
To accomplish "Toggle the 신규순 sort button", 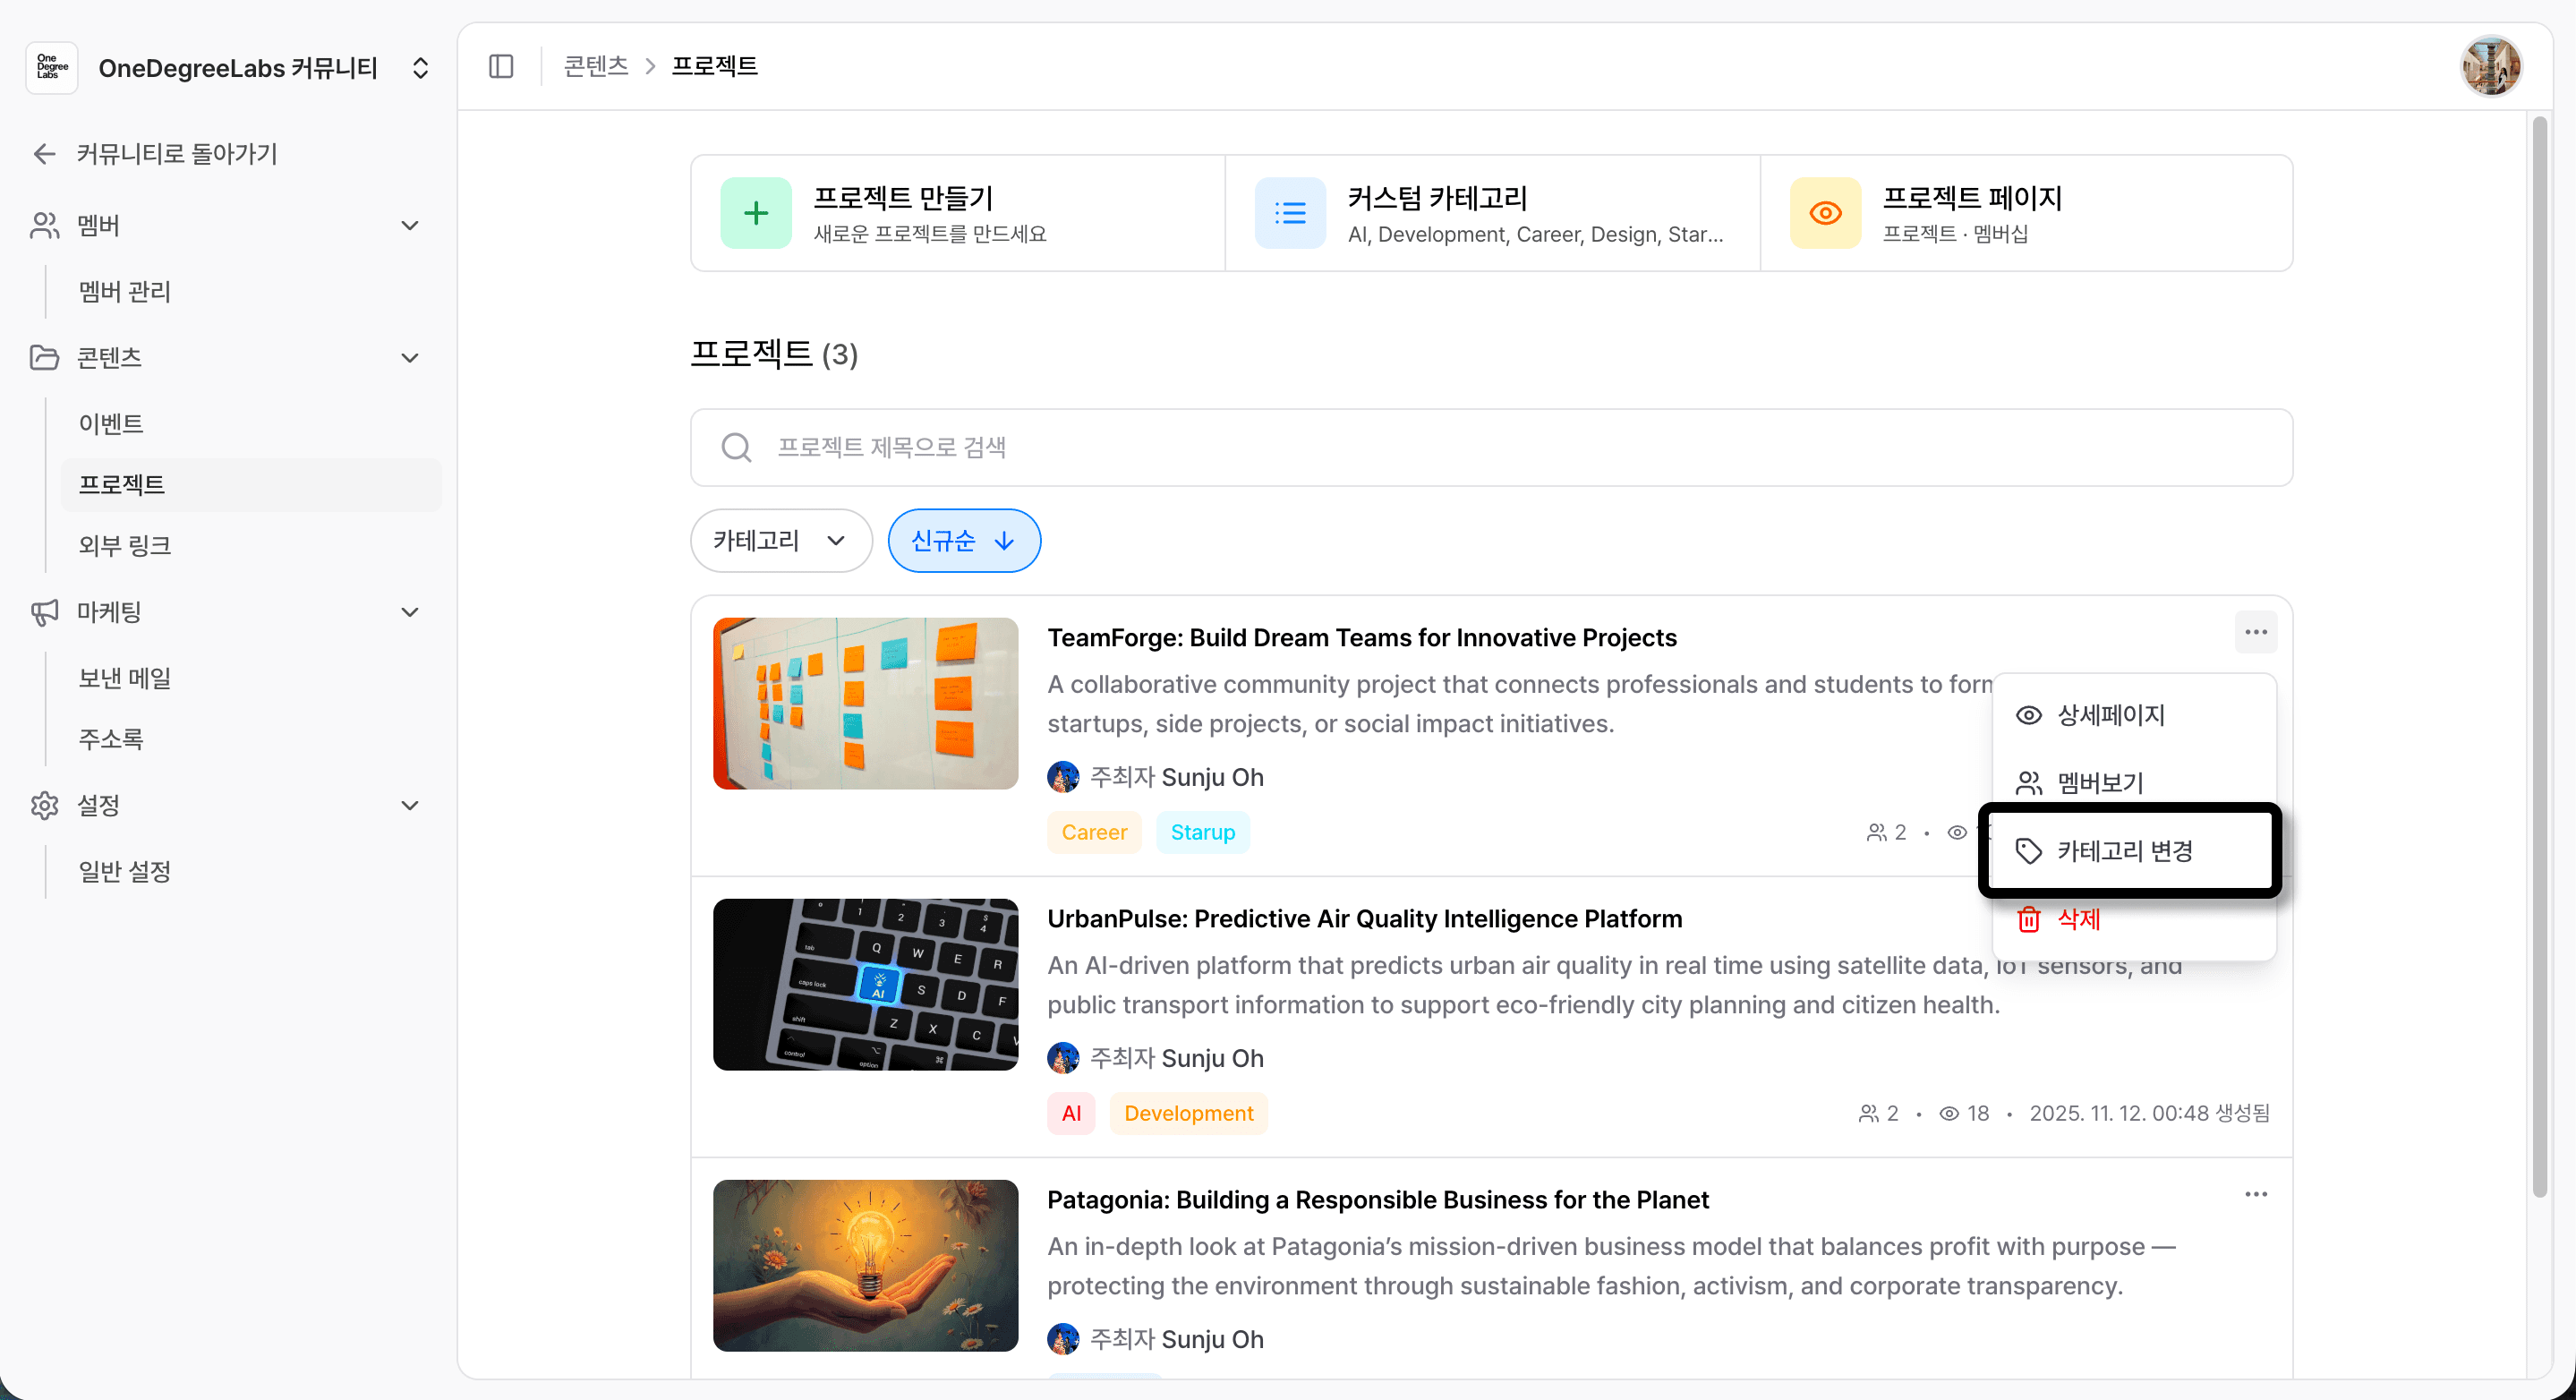I will click(964, 541).
